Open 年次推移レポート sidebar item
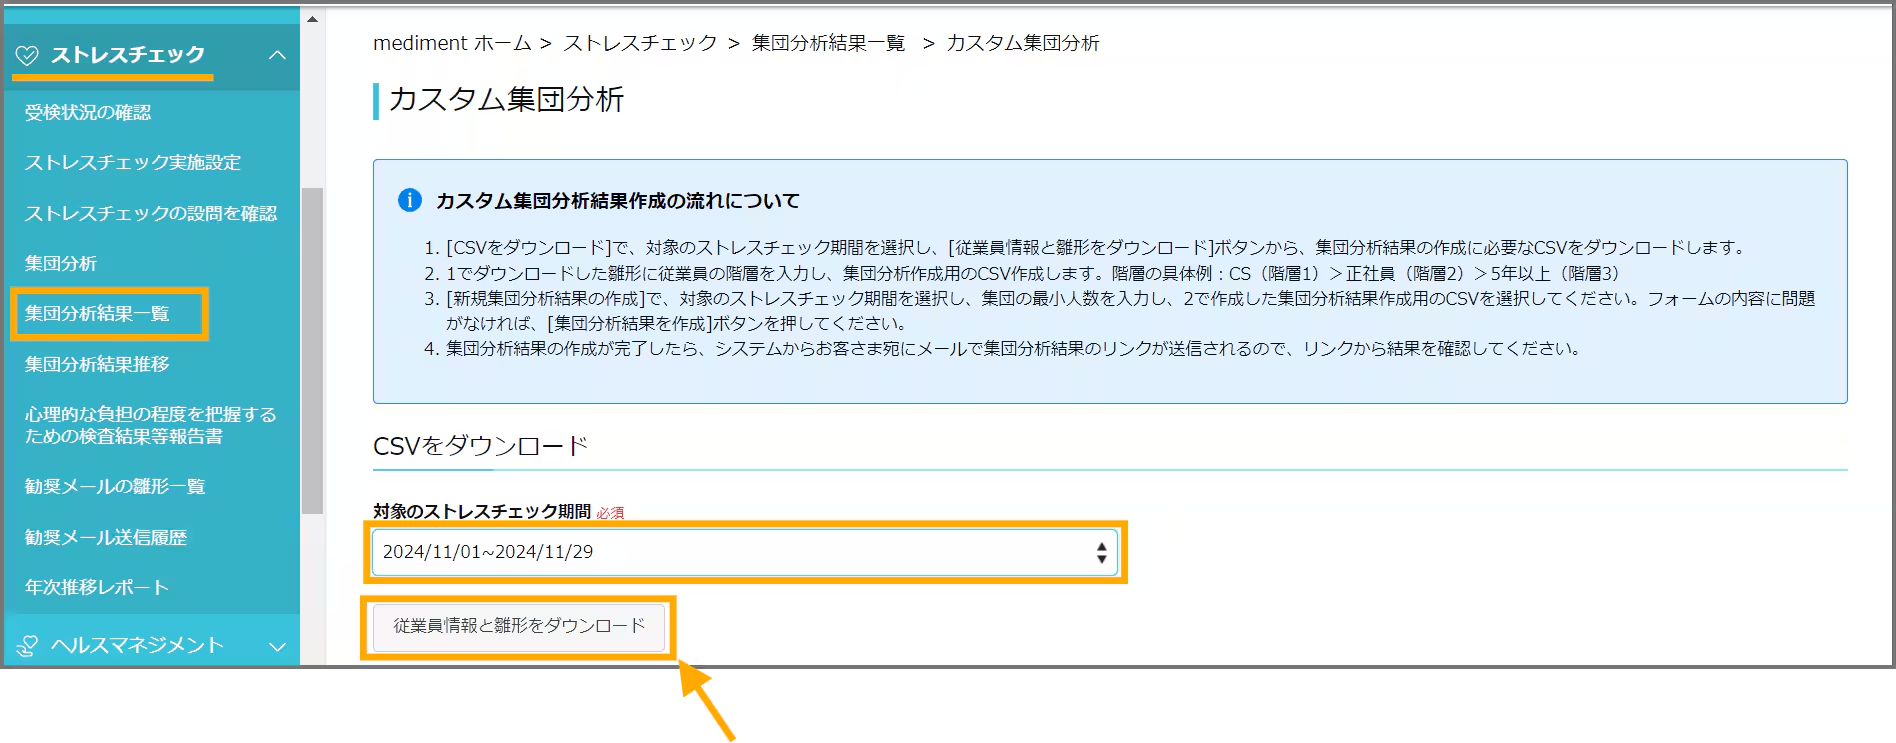Screen dimensions: 1896x743 97,587
